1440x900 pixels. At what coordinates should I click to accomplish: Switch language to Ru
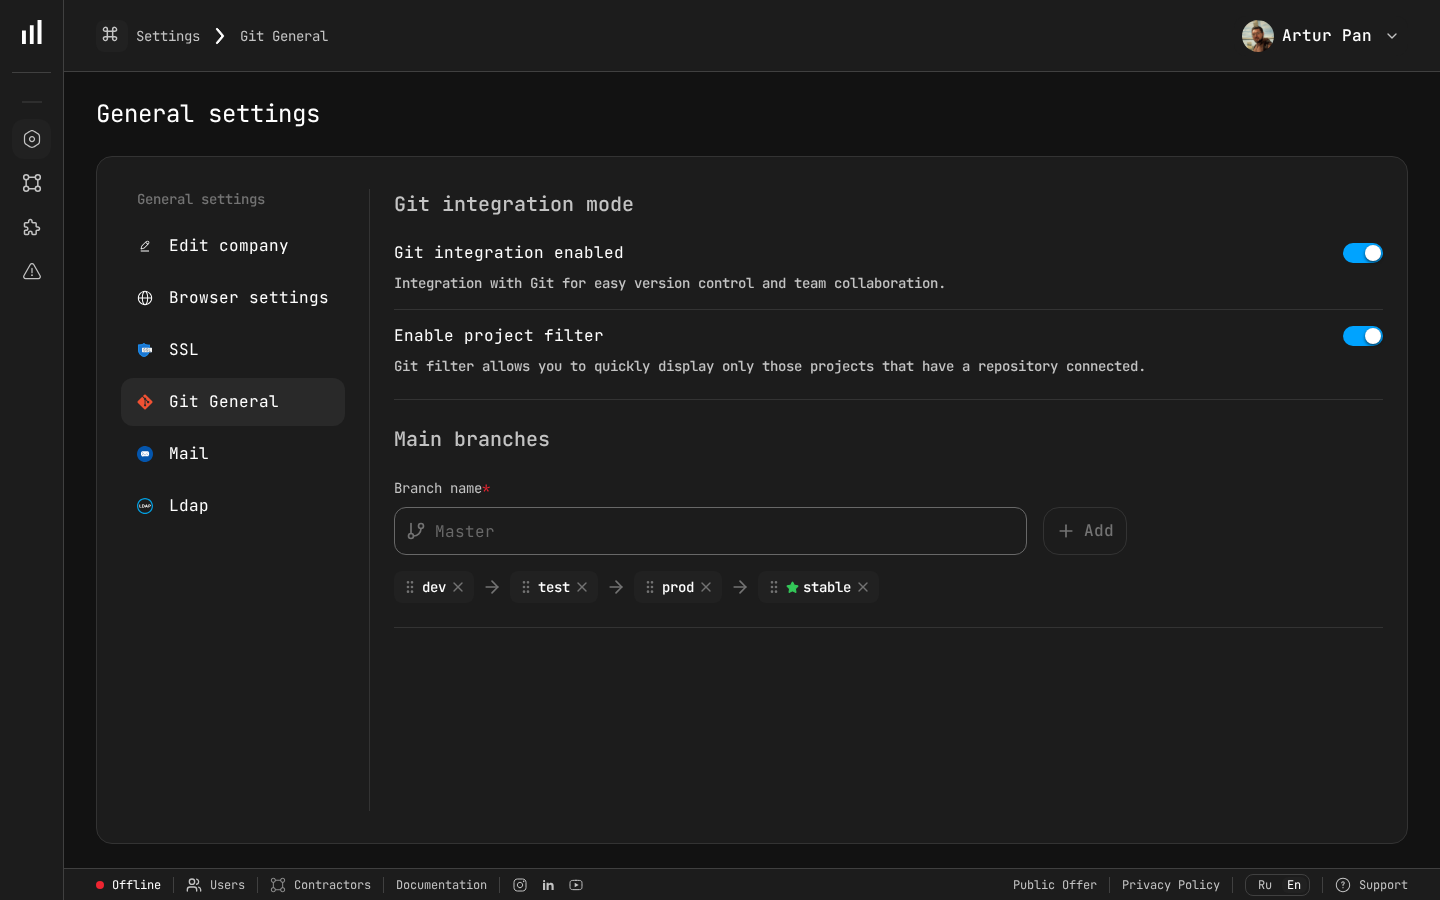pyautogui.click(x=1264, y=885)
